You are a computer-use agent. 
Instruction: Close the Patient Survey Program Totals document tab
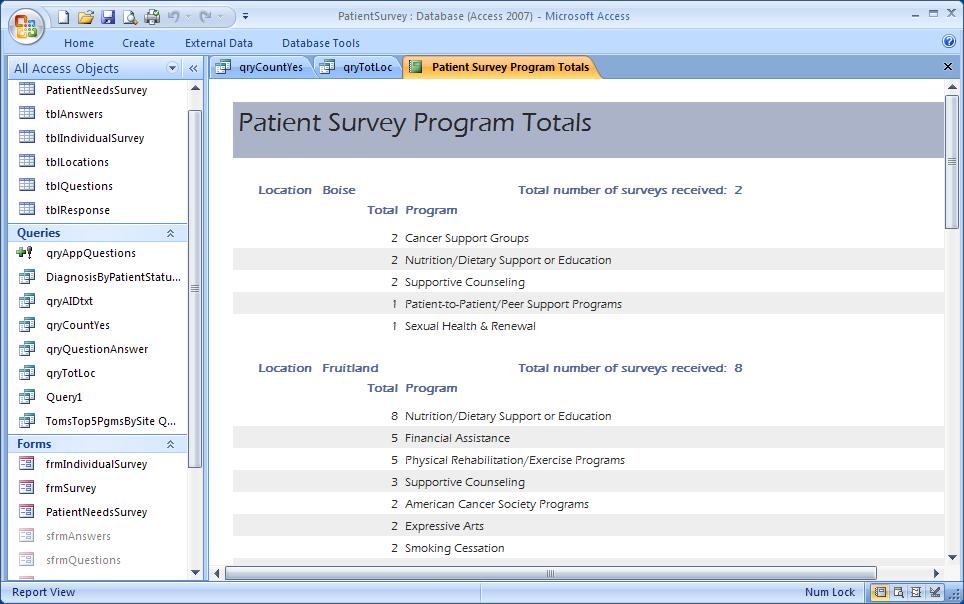coord(948,67)
